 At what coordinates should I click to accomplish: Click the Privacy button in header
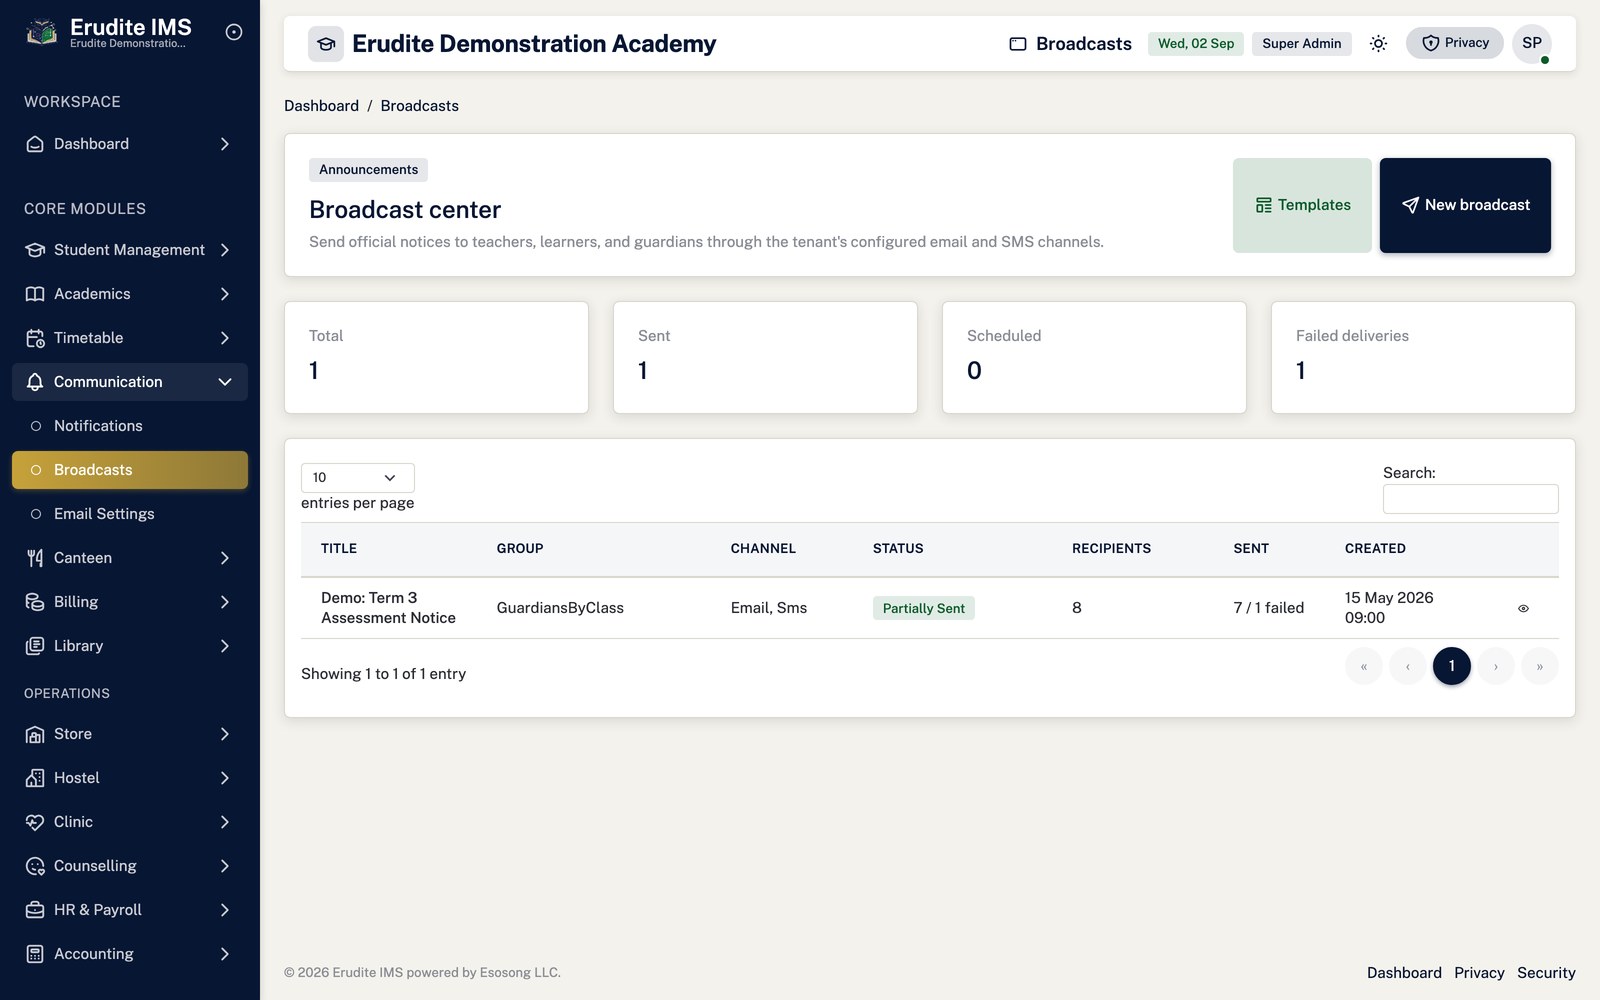(1455, 43)
